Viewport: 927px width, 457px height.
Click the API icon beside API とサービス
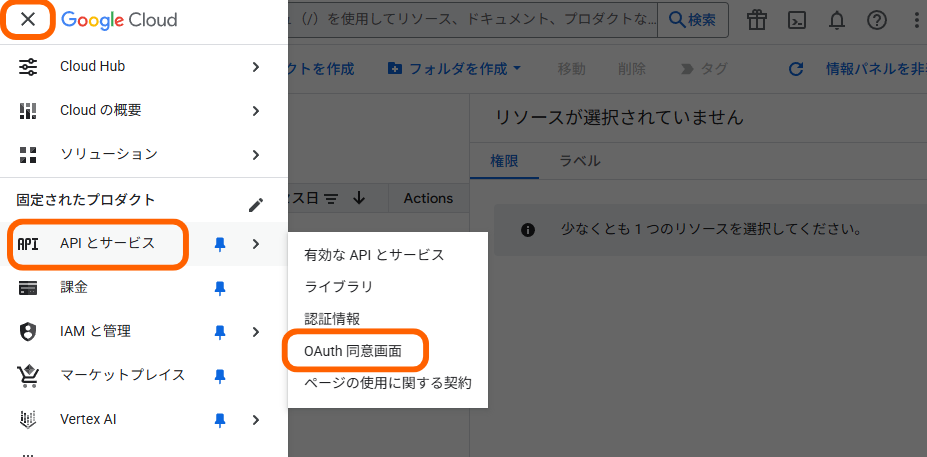click(28, 244)
